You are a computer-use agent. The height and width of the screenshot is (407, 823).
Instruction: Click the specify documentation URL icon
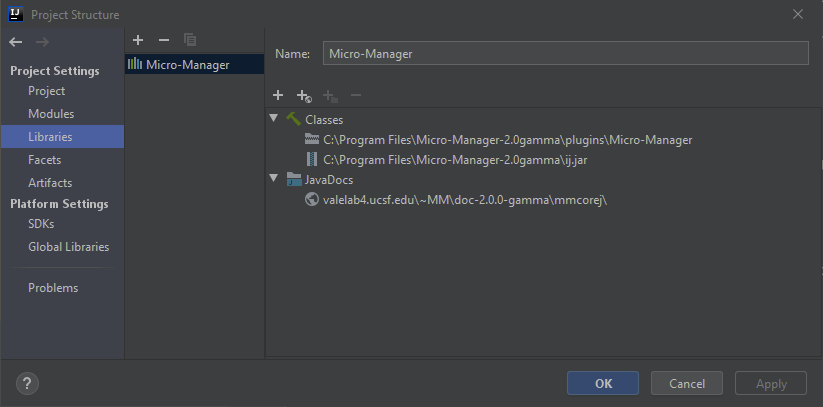(304, 96)
